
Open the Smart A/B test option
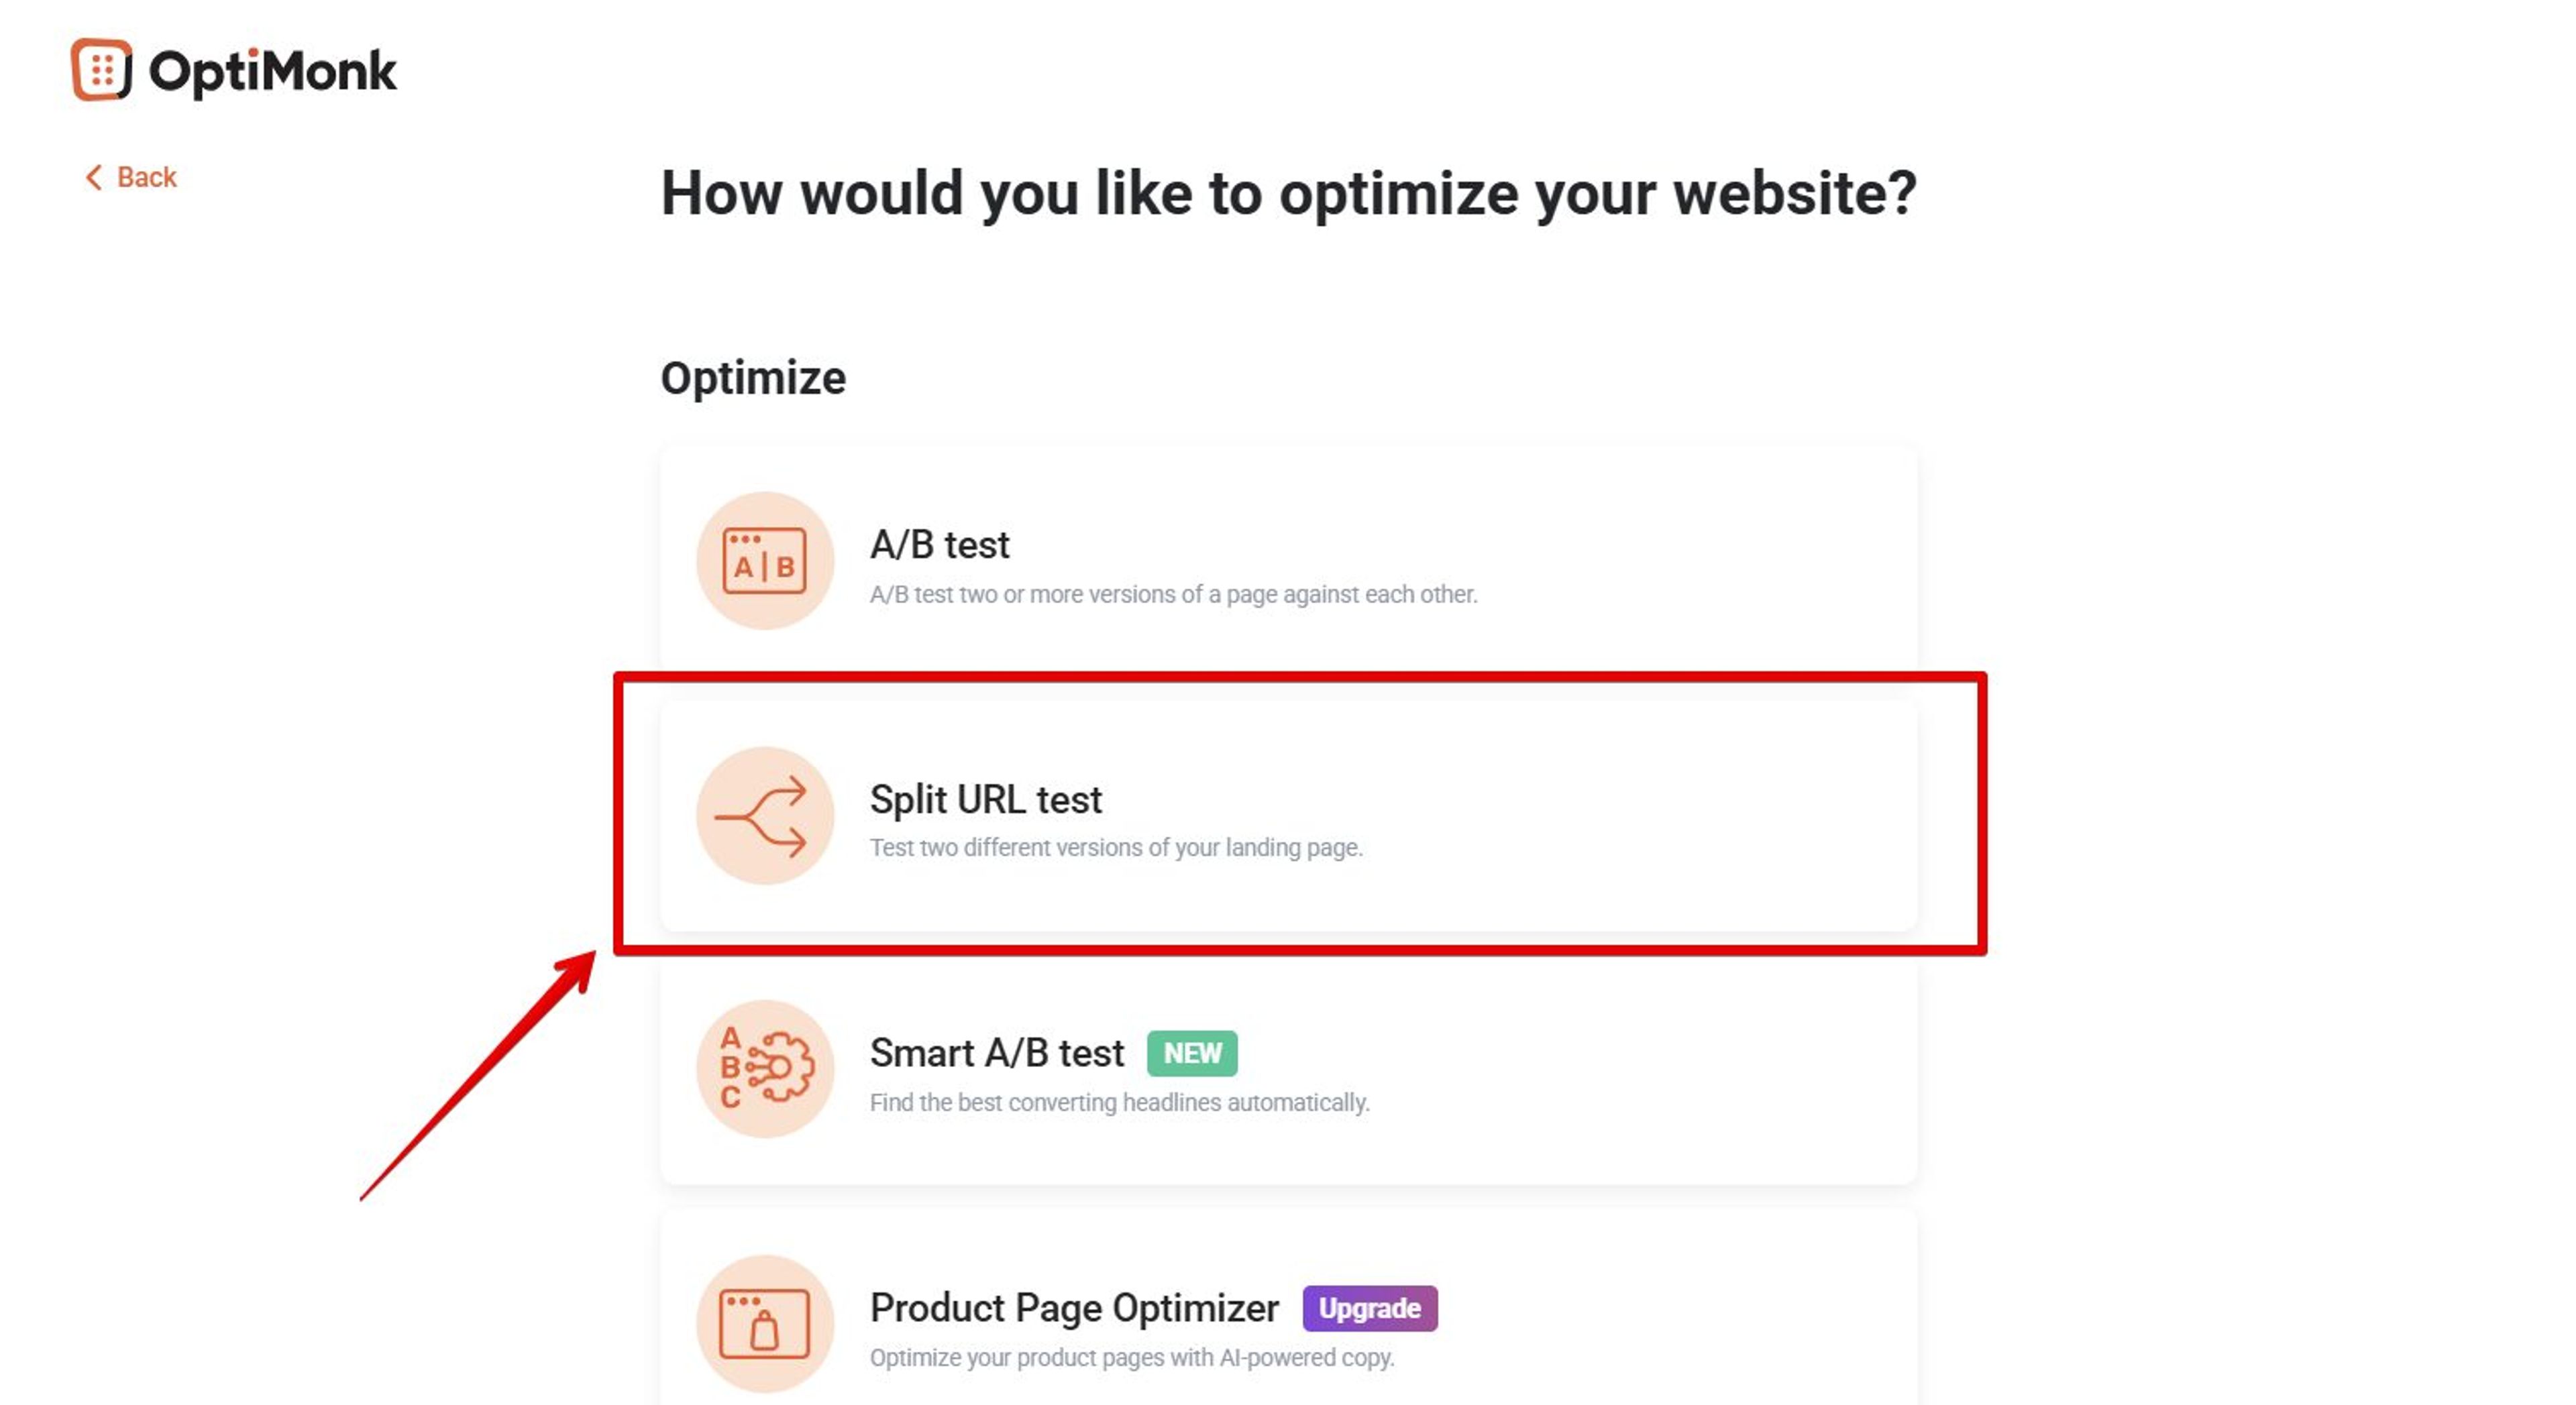pyautogui.click(x=1290, y=1070)
